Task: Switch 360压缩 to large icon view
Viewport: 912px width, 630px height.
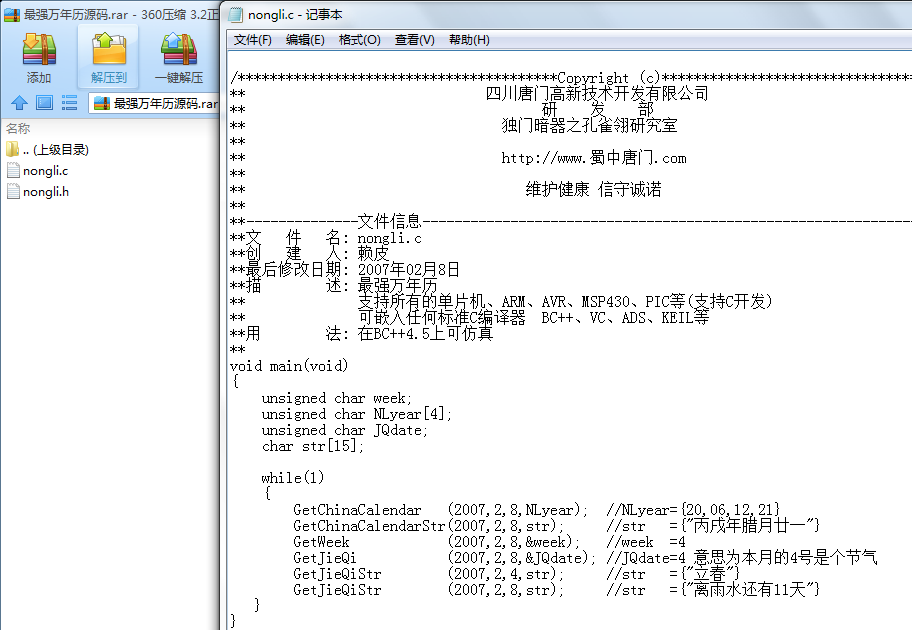Action: point(44,103)
